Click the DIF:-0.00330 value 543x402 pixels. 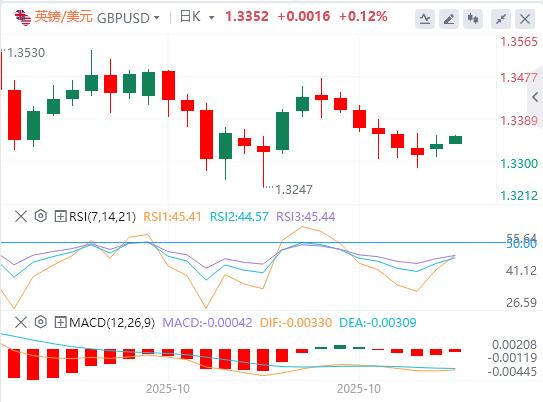tap(296, 323)
